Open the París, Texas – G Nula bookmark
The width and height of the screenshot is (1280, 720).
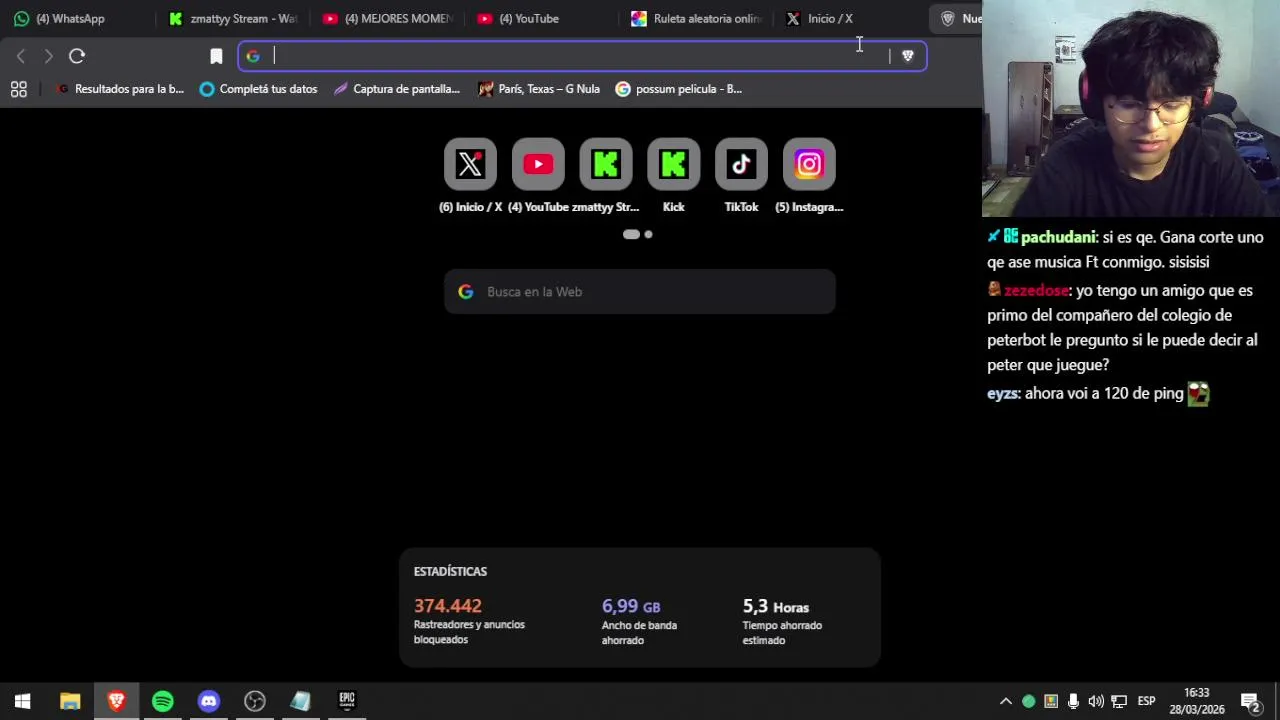tap(539, 89)
